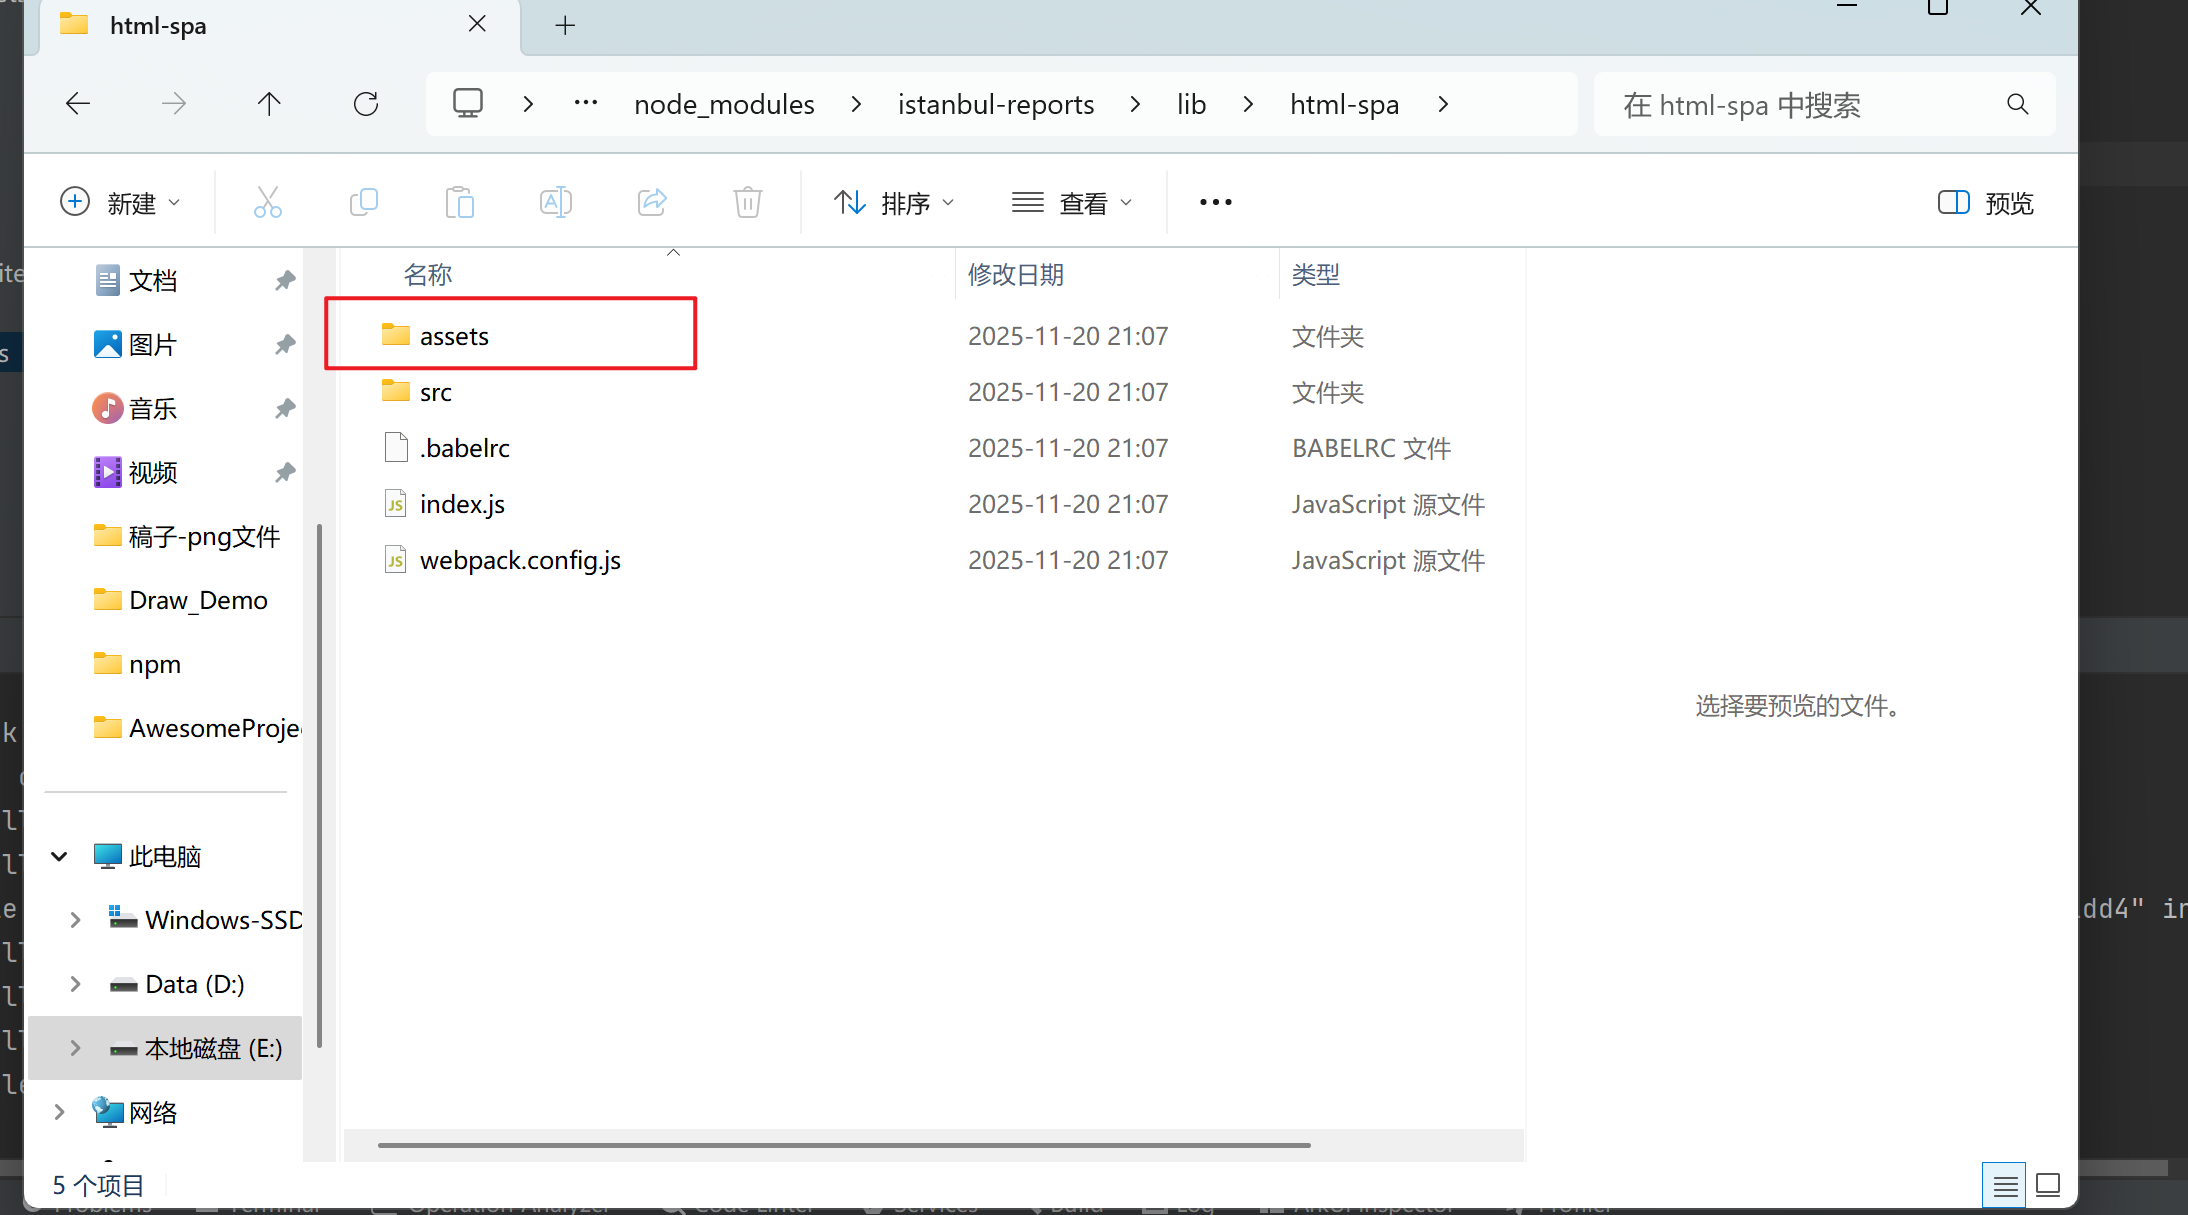2188x1215 pixels.
Task: Click the Cut scissors icon
Action: [267, 203]
